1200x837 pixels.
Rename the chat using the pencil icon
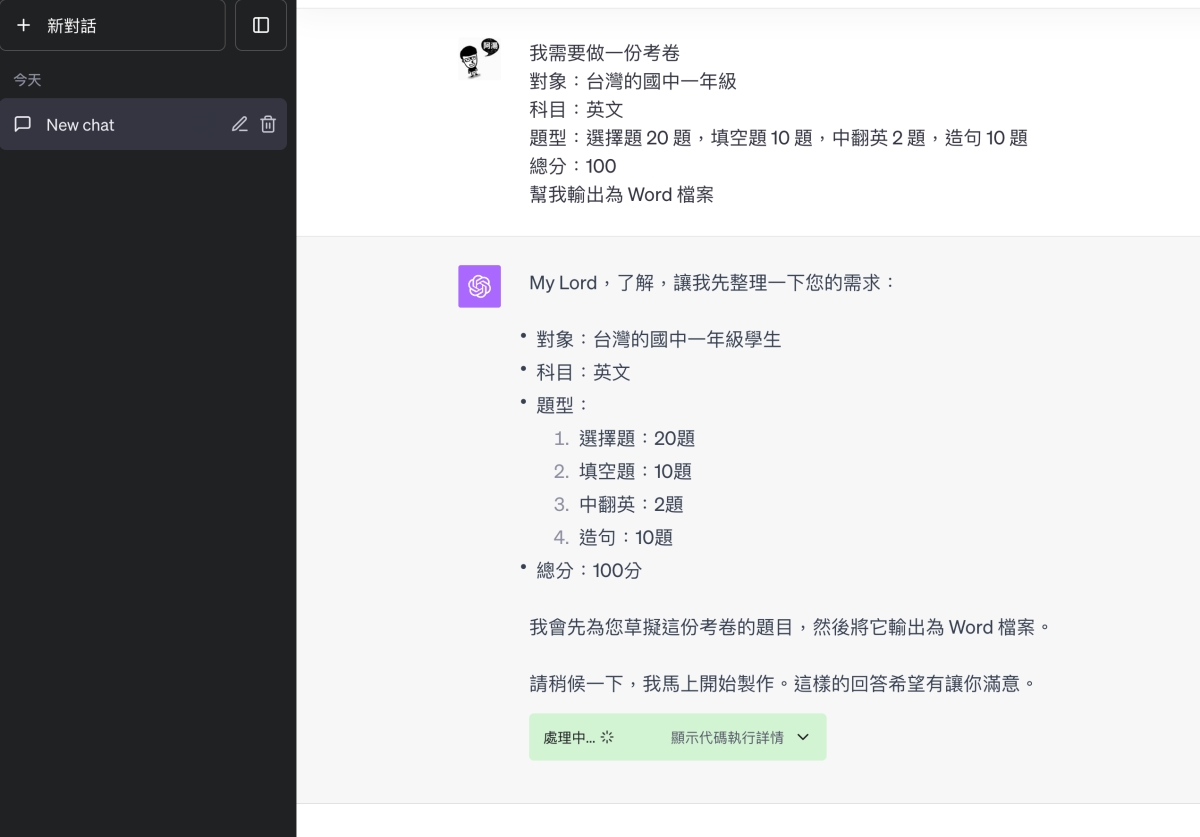(x=239, y=125)
